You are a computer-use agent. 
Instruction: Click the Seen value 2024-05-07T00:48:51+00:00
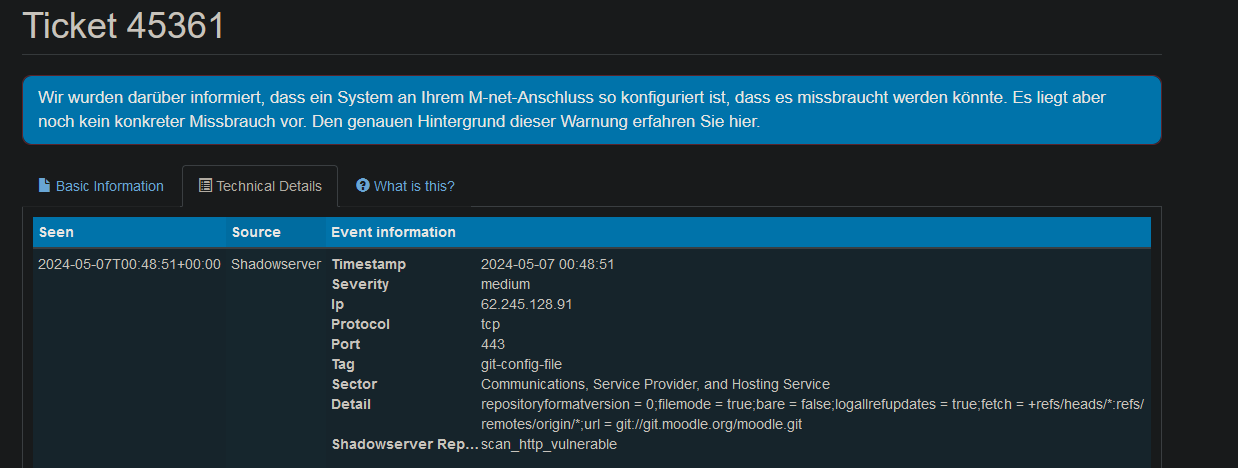click(x=129, y=264)
